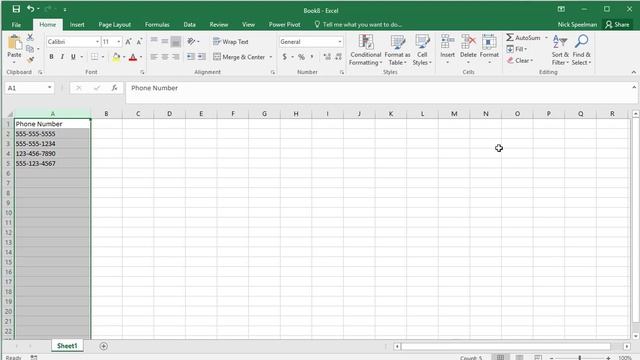Click the Insert cells icon
Image resolution: width=640 pixels, height=360 pixels.
tap(447, 42)
